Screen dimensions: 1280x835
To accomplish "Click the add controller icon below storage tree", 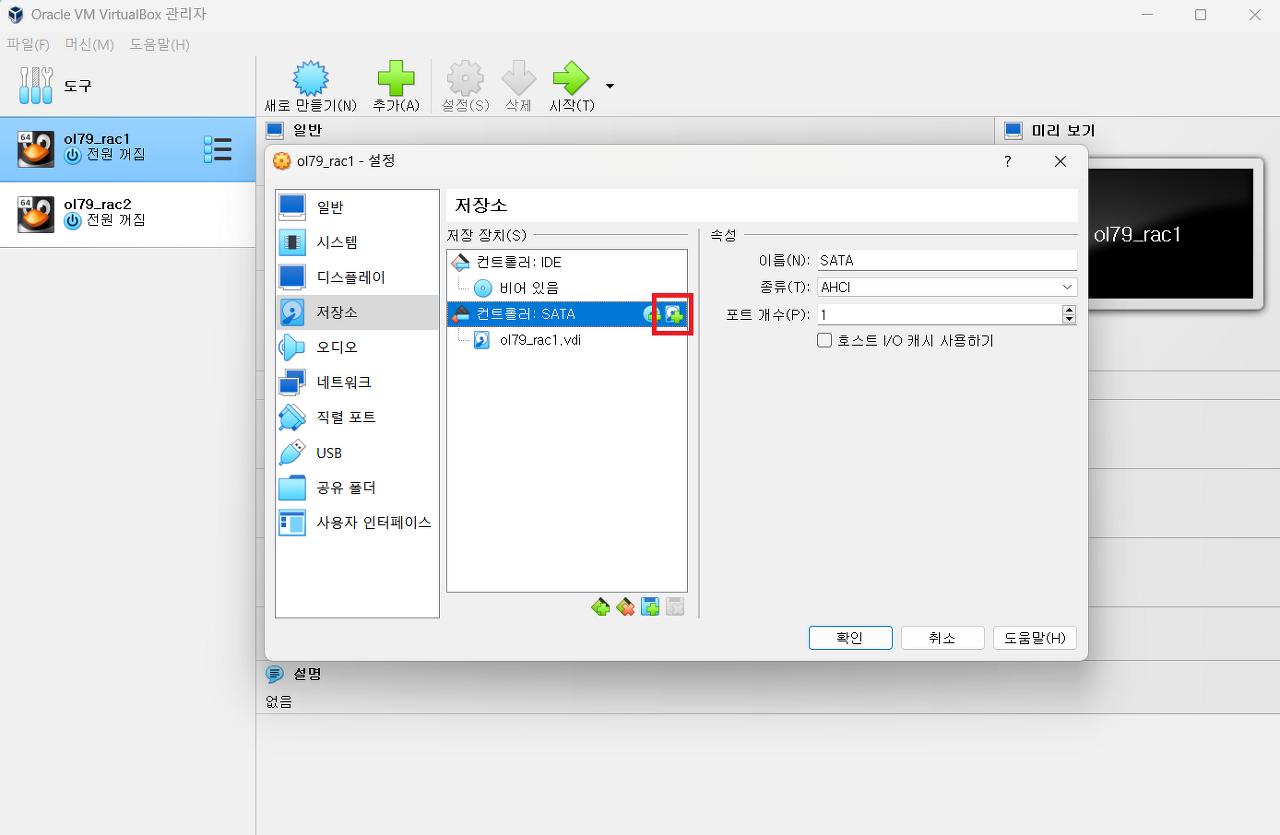I will point(600,606).
